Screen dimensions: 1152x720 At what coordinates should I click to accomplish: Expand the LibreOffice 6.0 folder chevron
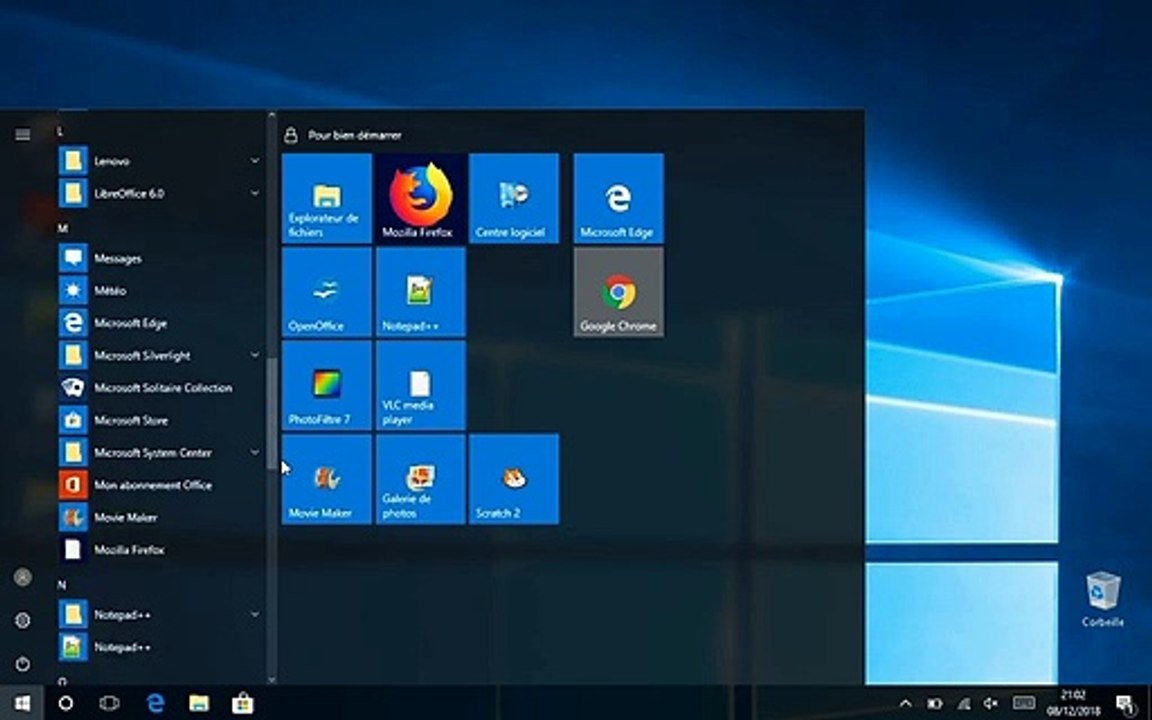254,193
